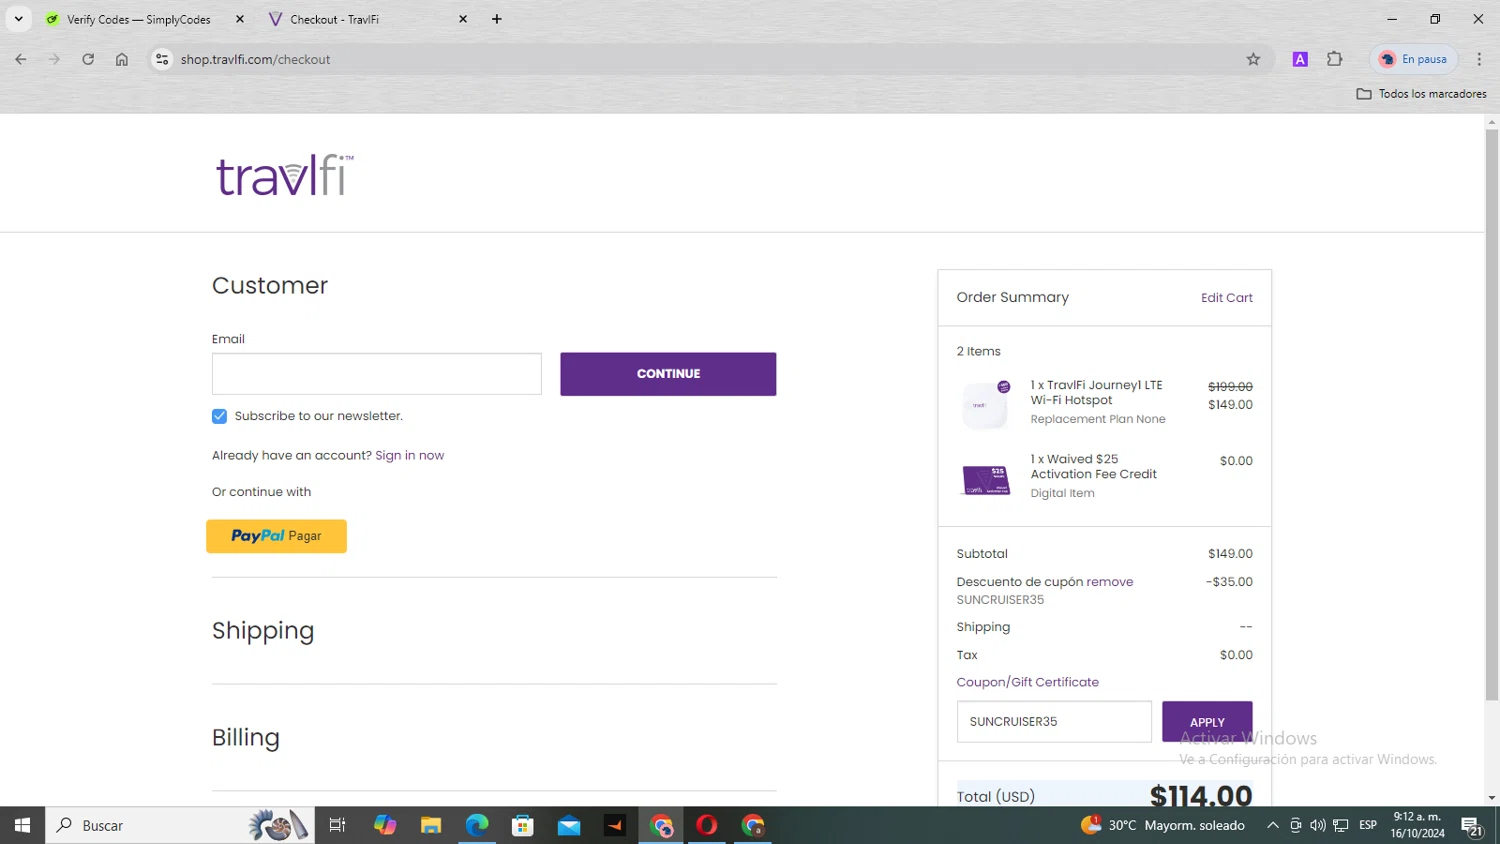Click the Shipping section heading

(x=263, y=631)
